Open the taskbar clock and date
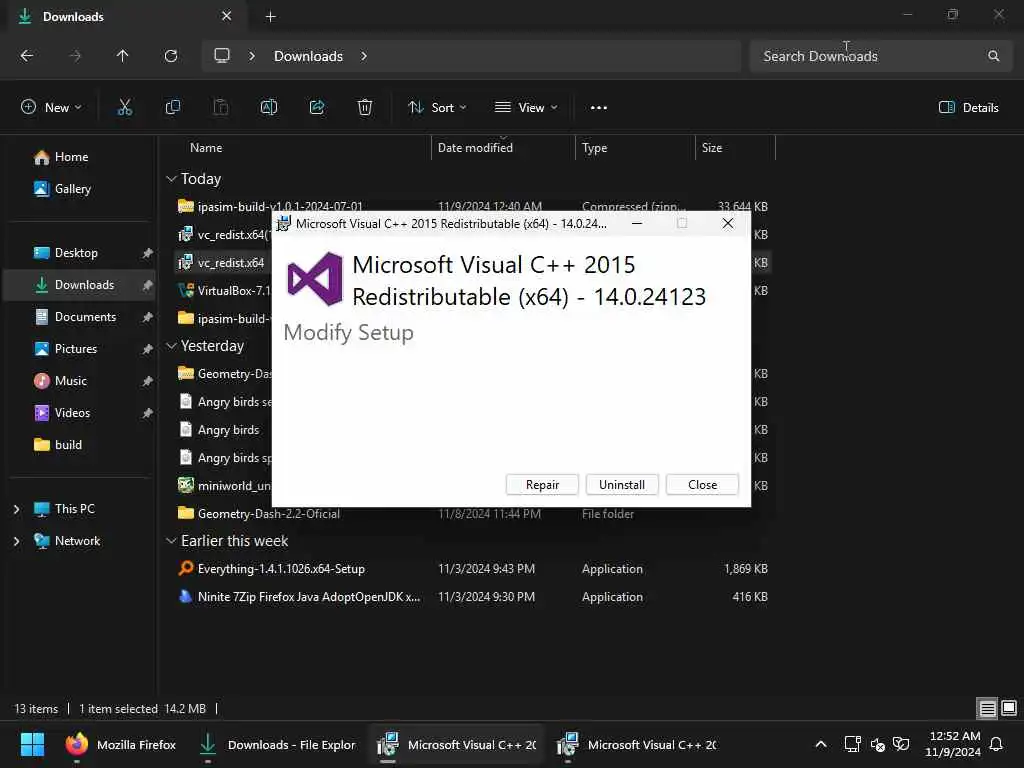Screen dimensions: 1024x768 pos(953,744)
